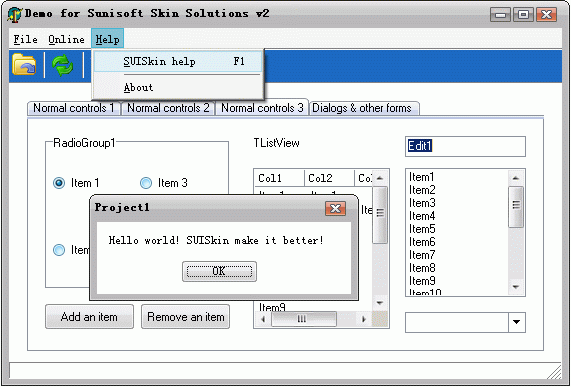Select Item6 in the right list box
The image size is (571, 387).
point(458,242)
